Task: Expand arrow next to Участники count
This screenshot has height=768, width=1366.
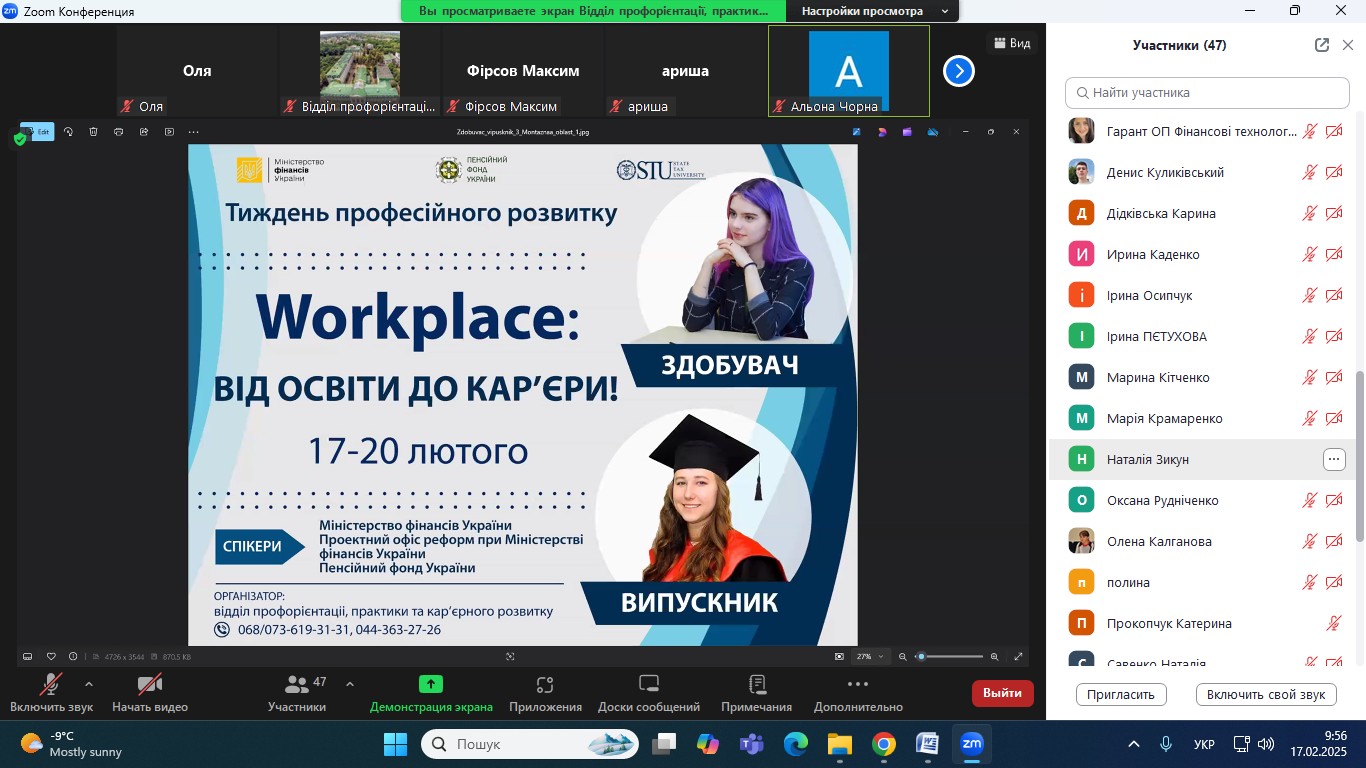Action: 349,684
